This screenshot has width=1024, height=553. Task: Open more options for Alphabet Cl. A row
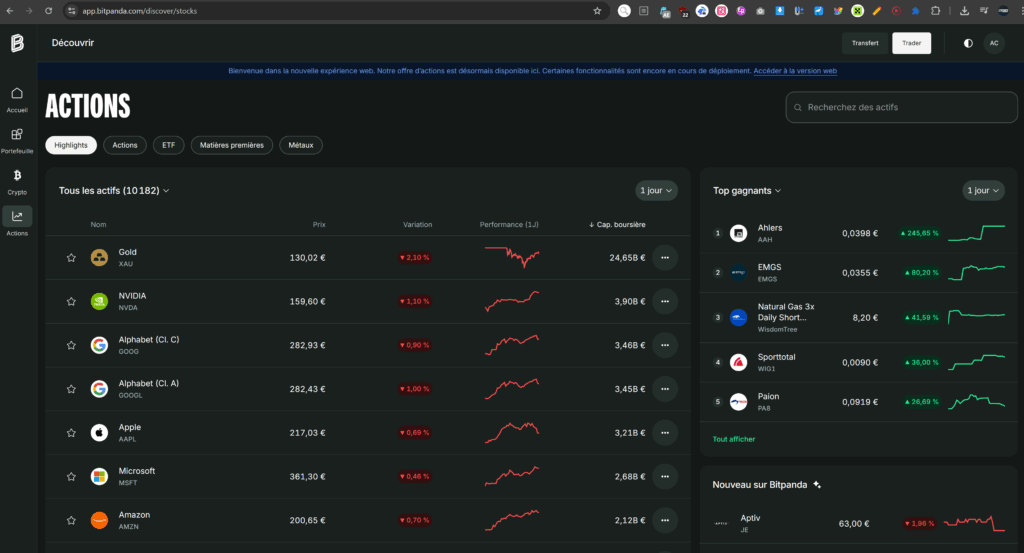[665, 388]
